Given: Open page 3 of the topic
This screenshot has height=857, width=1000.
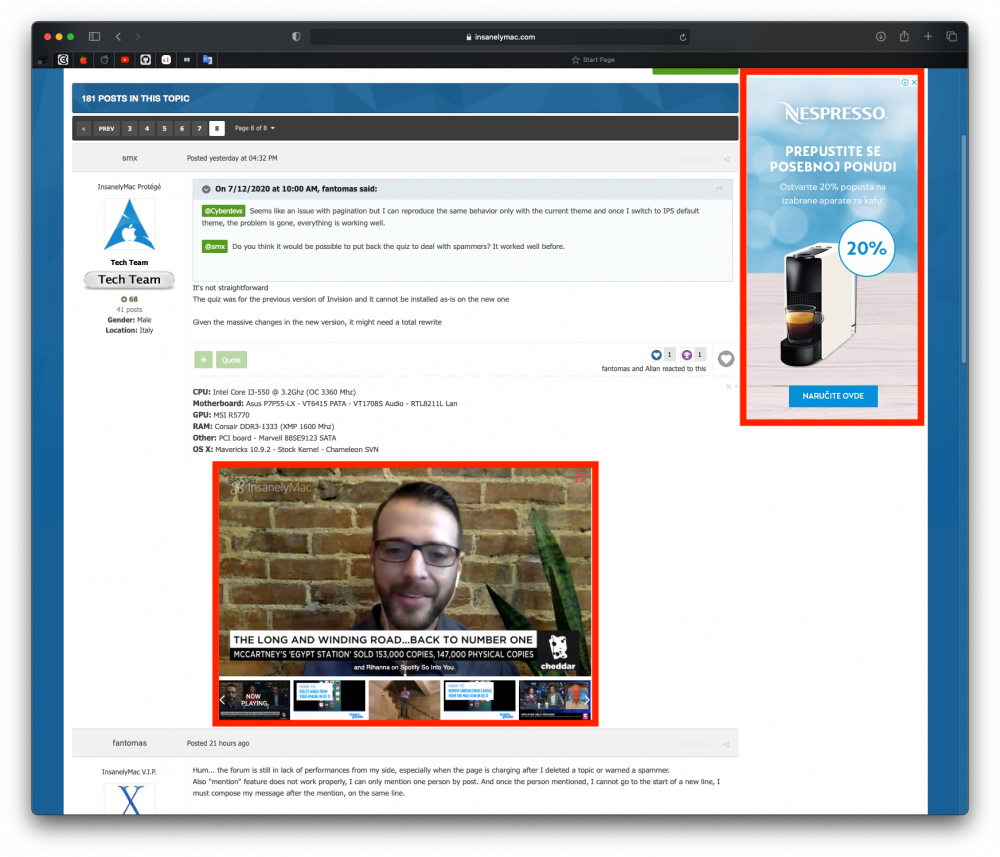Looking at the screenshot, I should pos(129,129).
